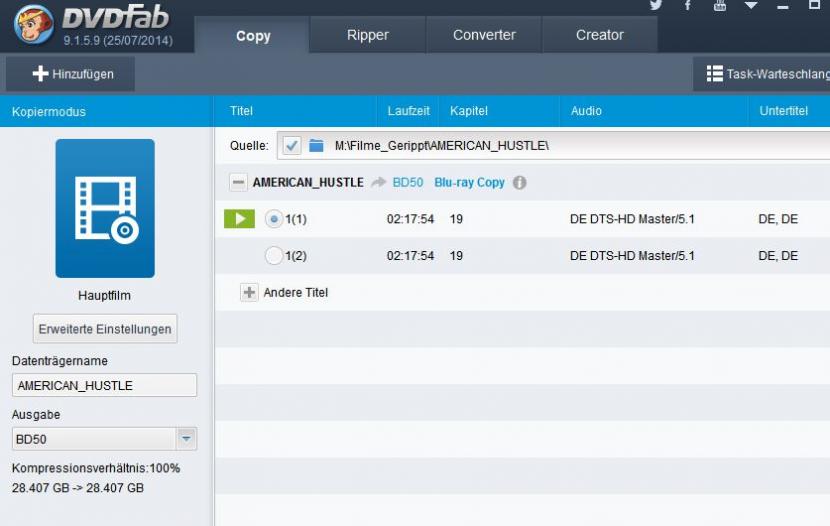The height and width of the screenshot is (526, 830).
Task: Toggle the source Quelle checkbox
Action: click(x=292, y=145)
